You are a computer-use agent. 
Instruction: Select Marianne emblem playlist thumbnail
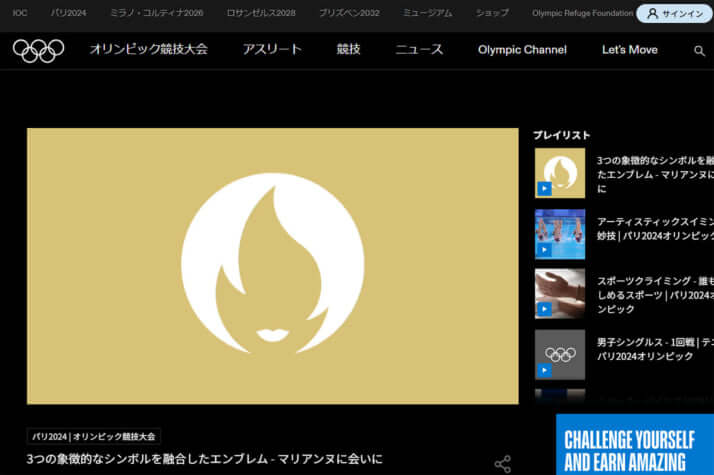click(560, 173)
